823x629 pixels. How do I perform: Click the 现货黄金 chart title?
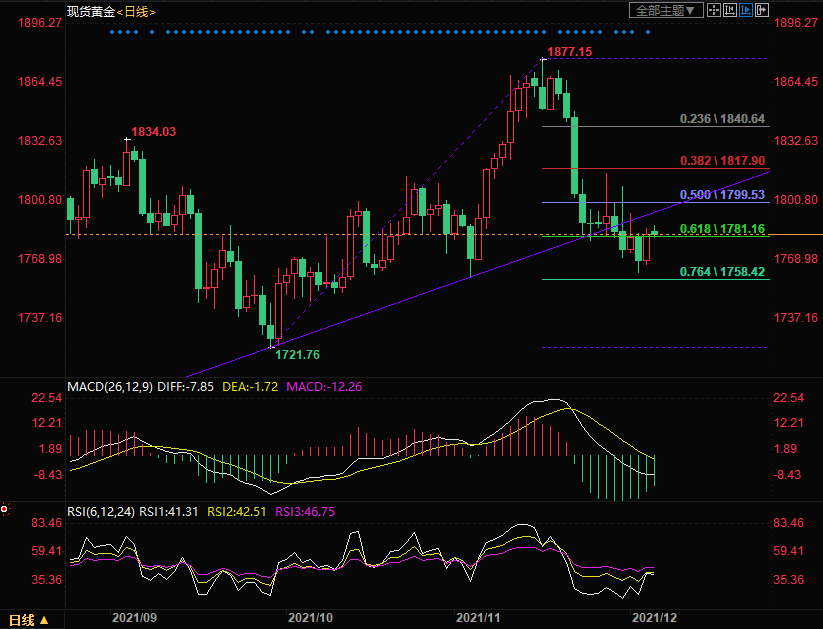[x=90, y=11]
